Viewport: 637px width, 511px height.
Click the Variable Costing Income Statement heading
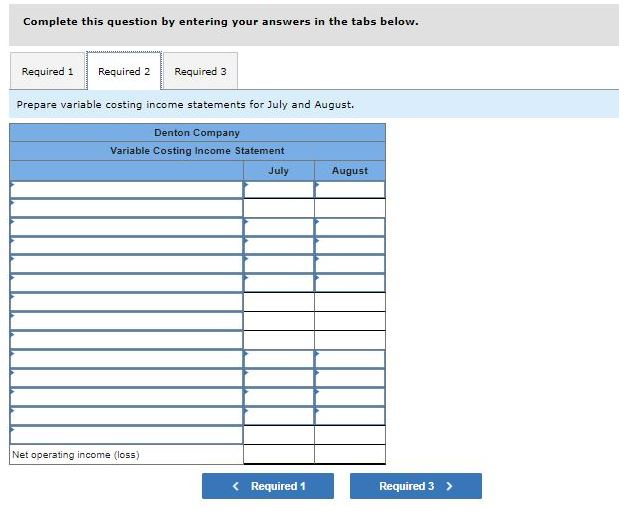coord(197,151)
